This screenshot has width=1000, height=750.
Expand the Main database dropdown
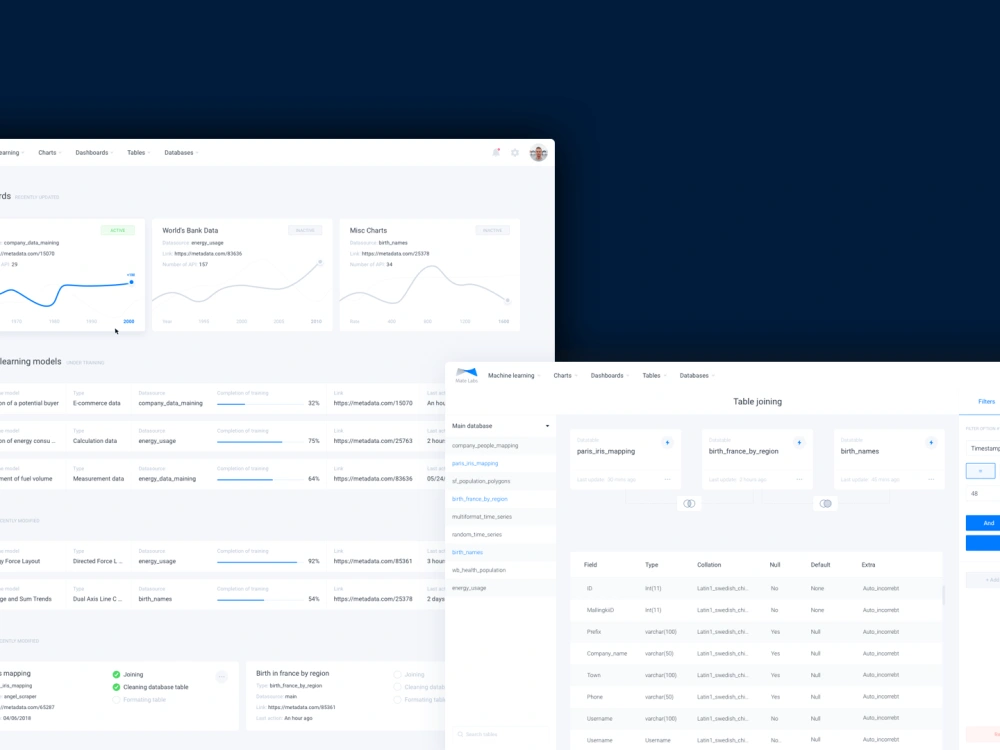[501, 425]
